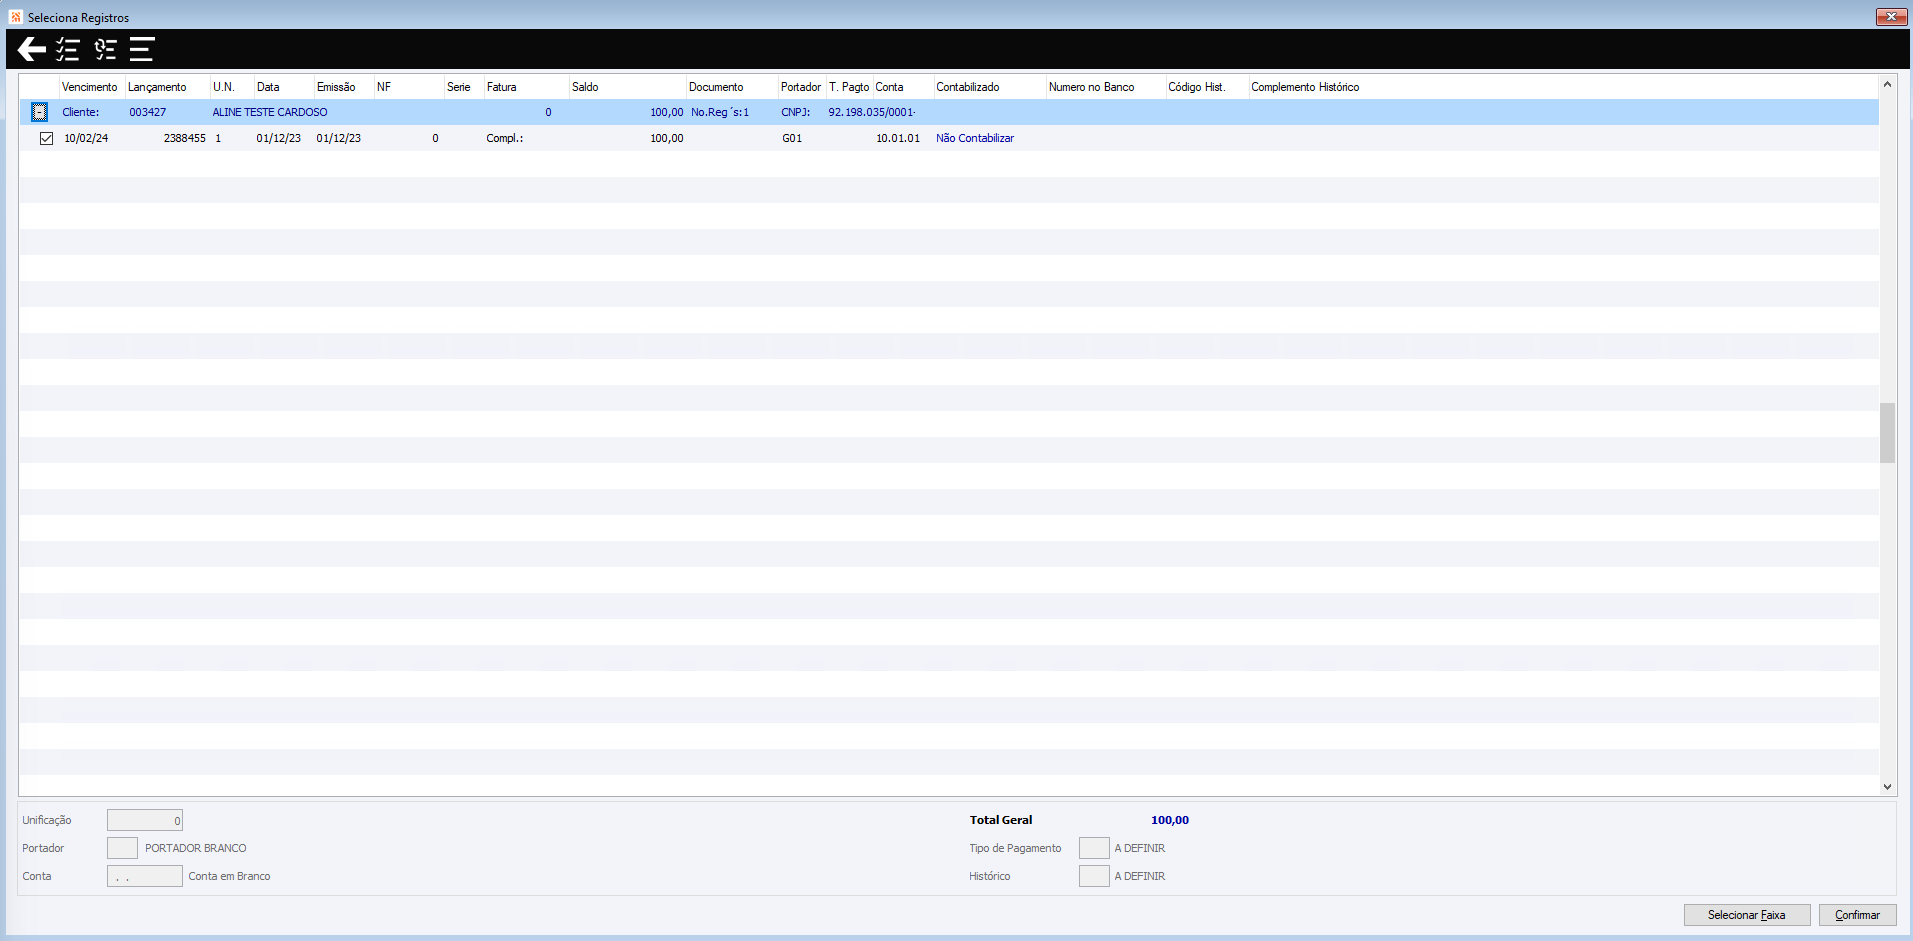Screen dimensions: 1913x941
Task: Click the scrollbar up arrow
Action: pyautogui.click(x=1887, y=85)
